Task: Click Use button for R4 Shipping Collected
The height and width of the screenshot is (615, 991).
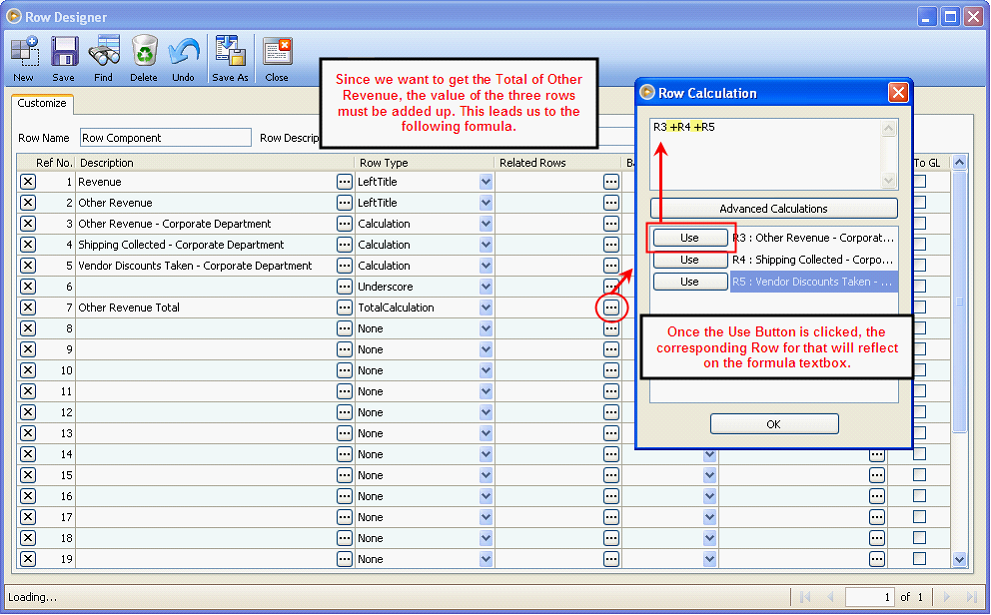Action: click(x=690, y=260)
